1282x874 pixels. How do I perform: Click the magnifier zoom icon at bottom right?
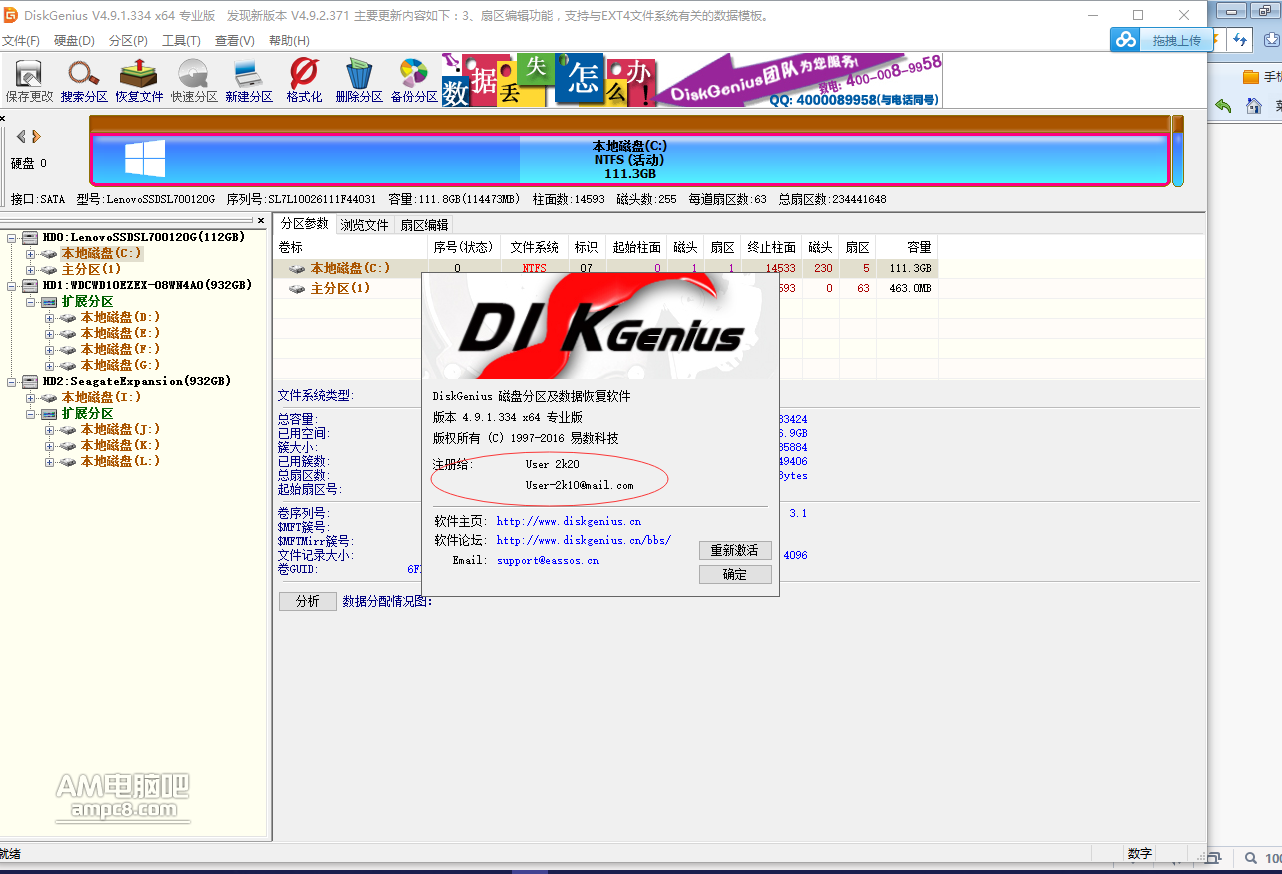(1250, 858)
